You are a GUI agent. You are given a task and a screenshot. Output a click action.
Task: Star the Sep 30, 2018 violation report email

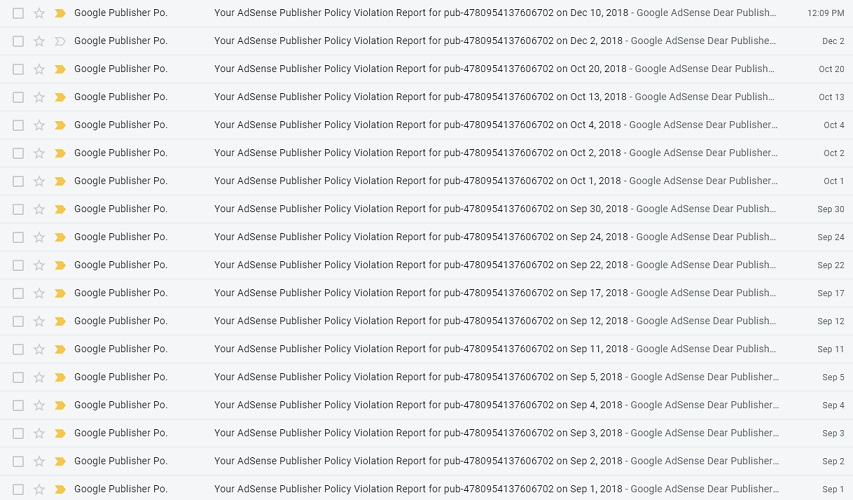tap(39, 209)
